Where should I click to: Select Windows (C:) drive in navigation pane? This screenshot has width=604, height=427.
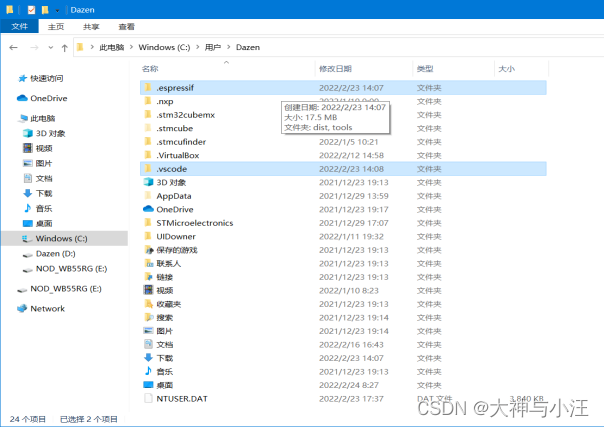(x=65, y=238)
